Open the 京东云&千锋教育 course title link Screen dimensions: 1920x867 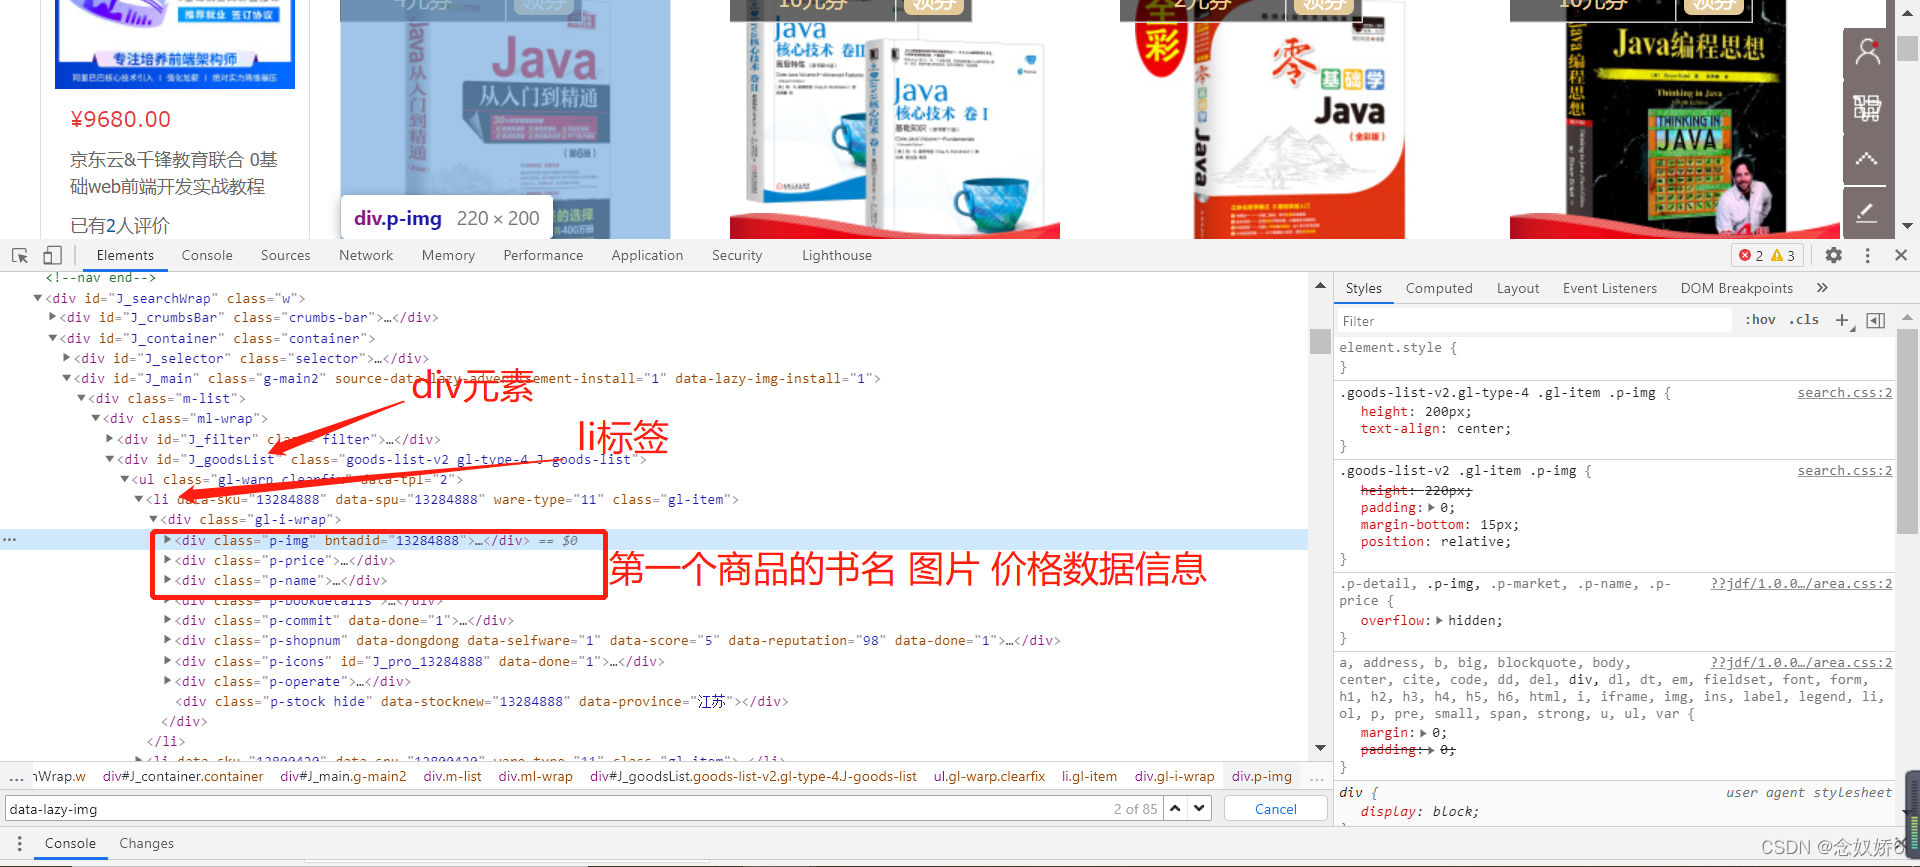click(x=173, y=173)
